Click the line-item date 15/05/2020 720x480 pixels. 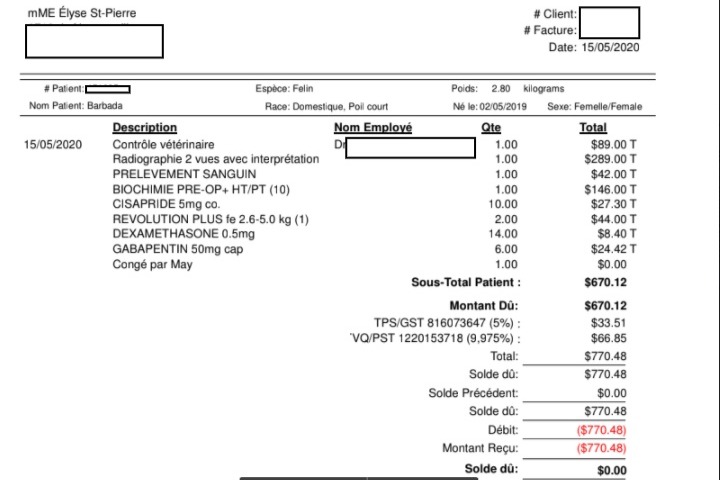click(x=53, y=145)
